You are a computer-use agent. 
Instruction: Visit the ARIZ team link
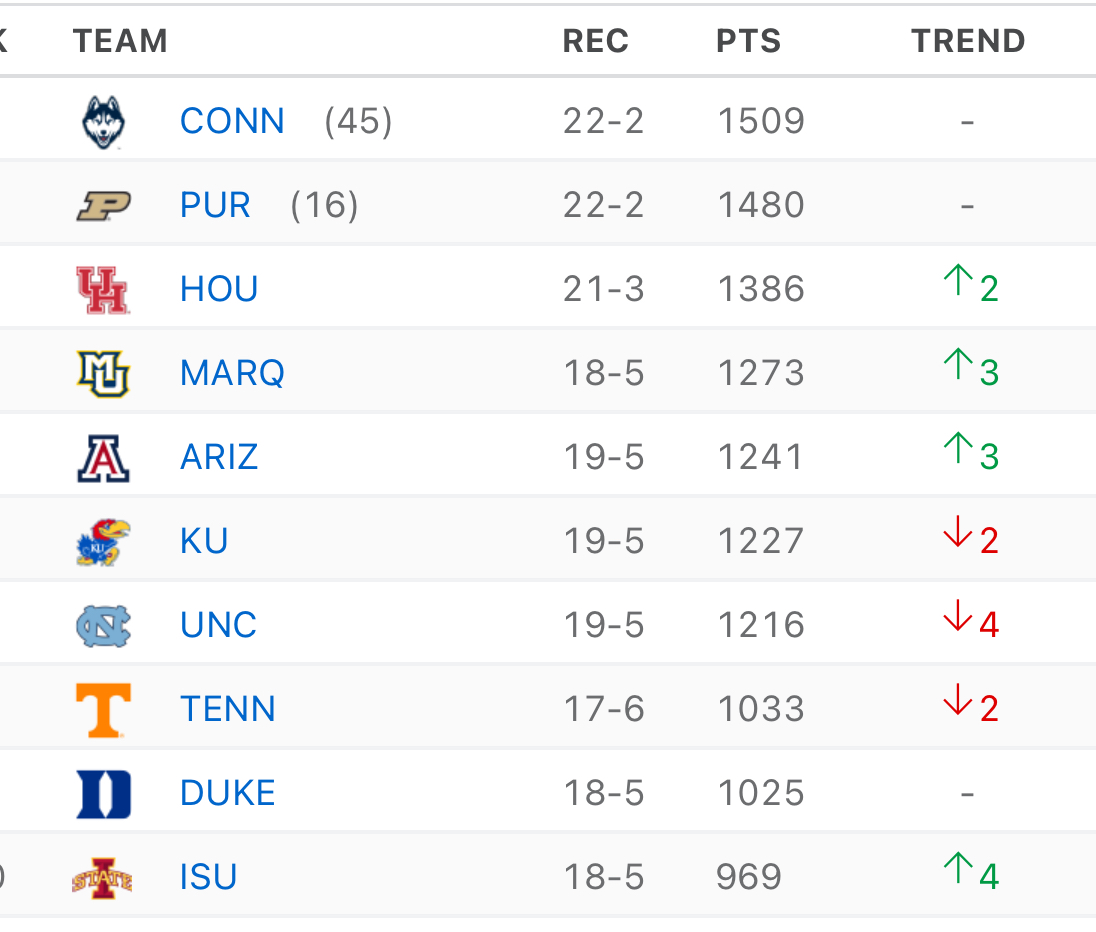(x=219, y=457)
